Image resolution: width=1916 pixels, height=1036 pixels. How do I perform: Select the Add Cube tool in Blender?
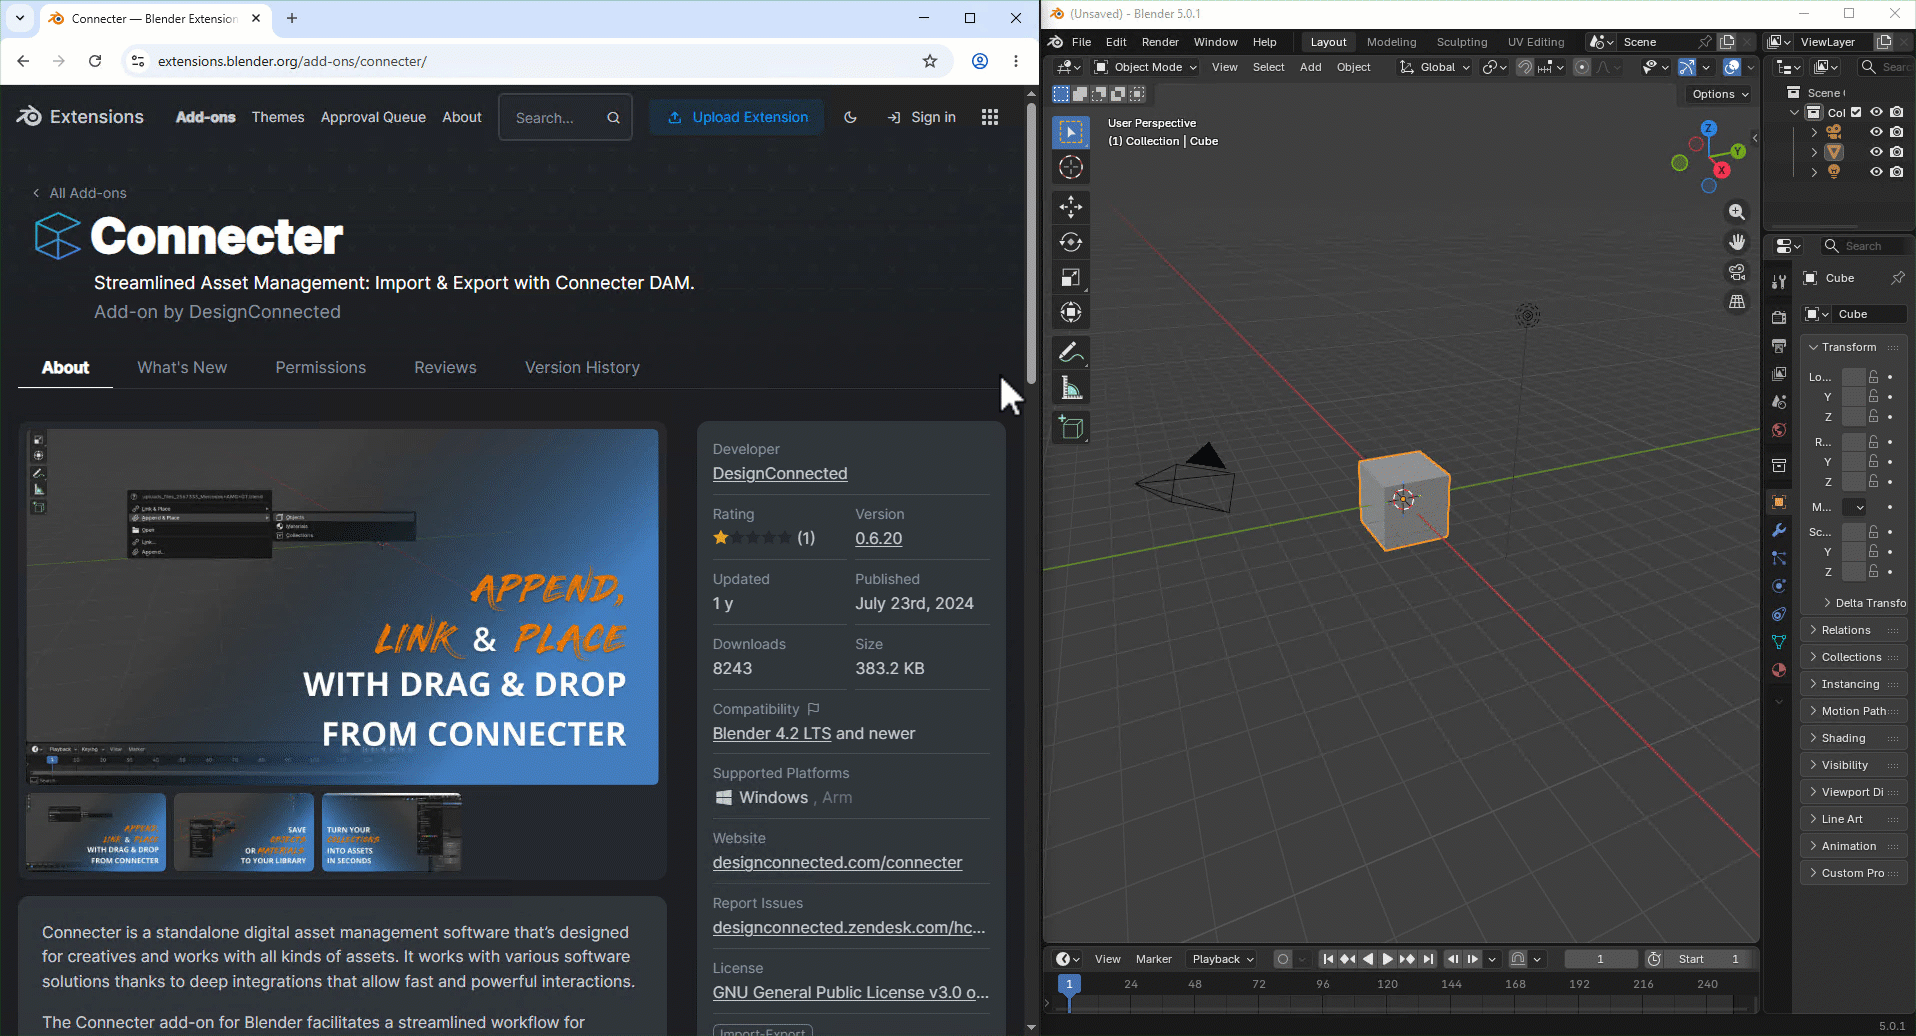1071,428
